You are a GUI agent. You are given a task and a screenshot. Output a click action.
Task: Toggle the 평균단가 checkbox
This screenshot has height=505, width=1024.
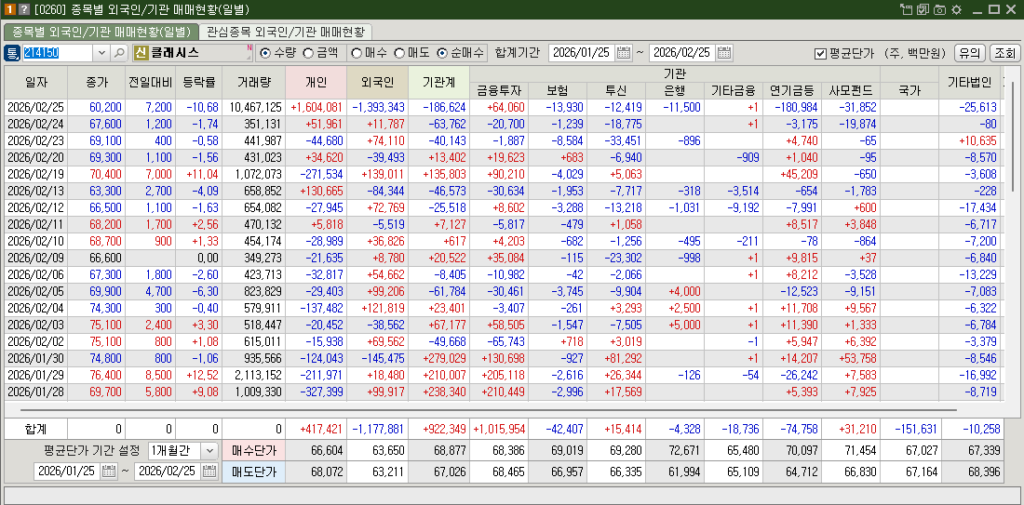point(821,54)
